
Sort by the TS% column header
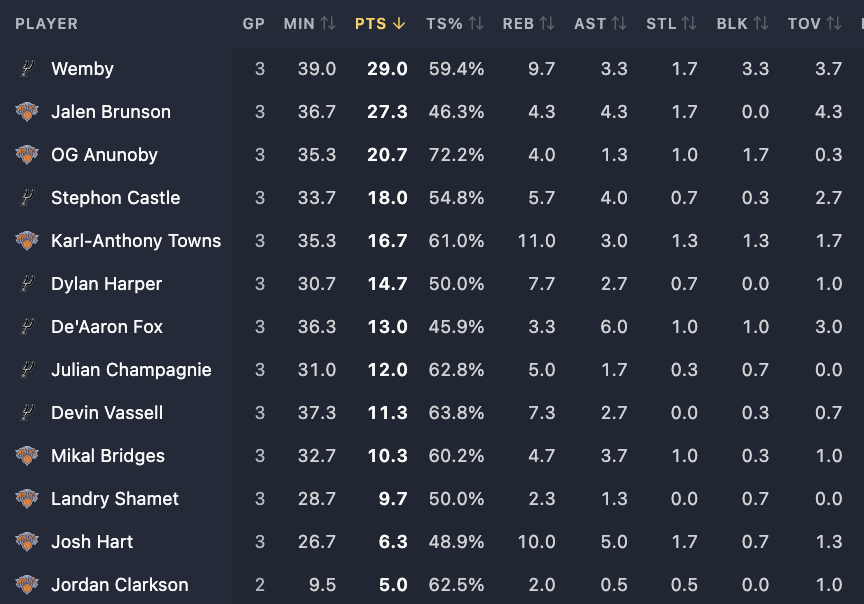[455, 24]
